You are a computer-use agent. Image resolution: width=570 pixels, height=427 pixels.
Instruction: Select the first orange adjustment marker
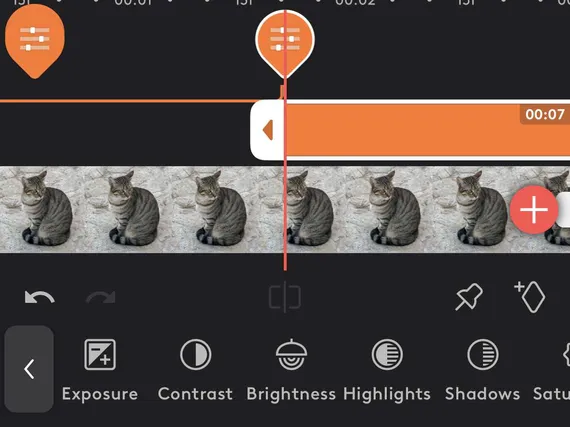35,41
